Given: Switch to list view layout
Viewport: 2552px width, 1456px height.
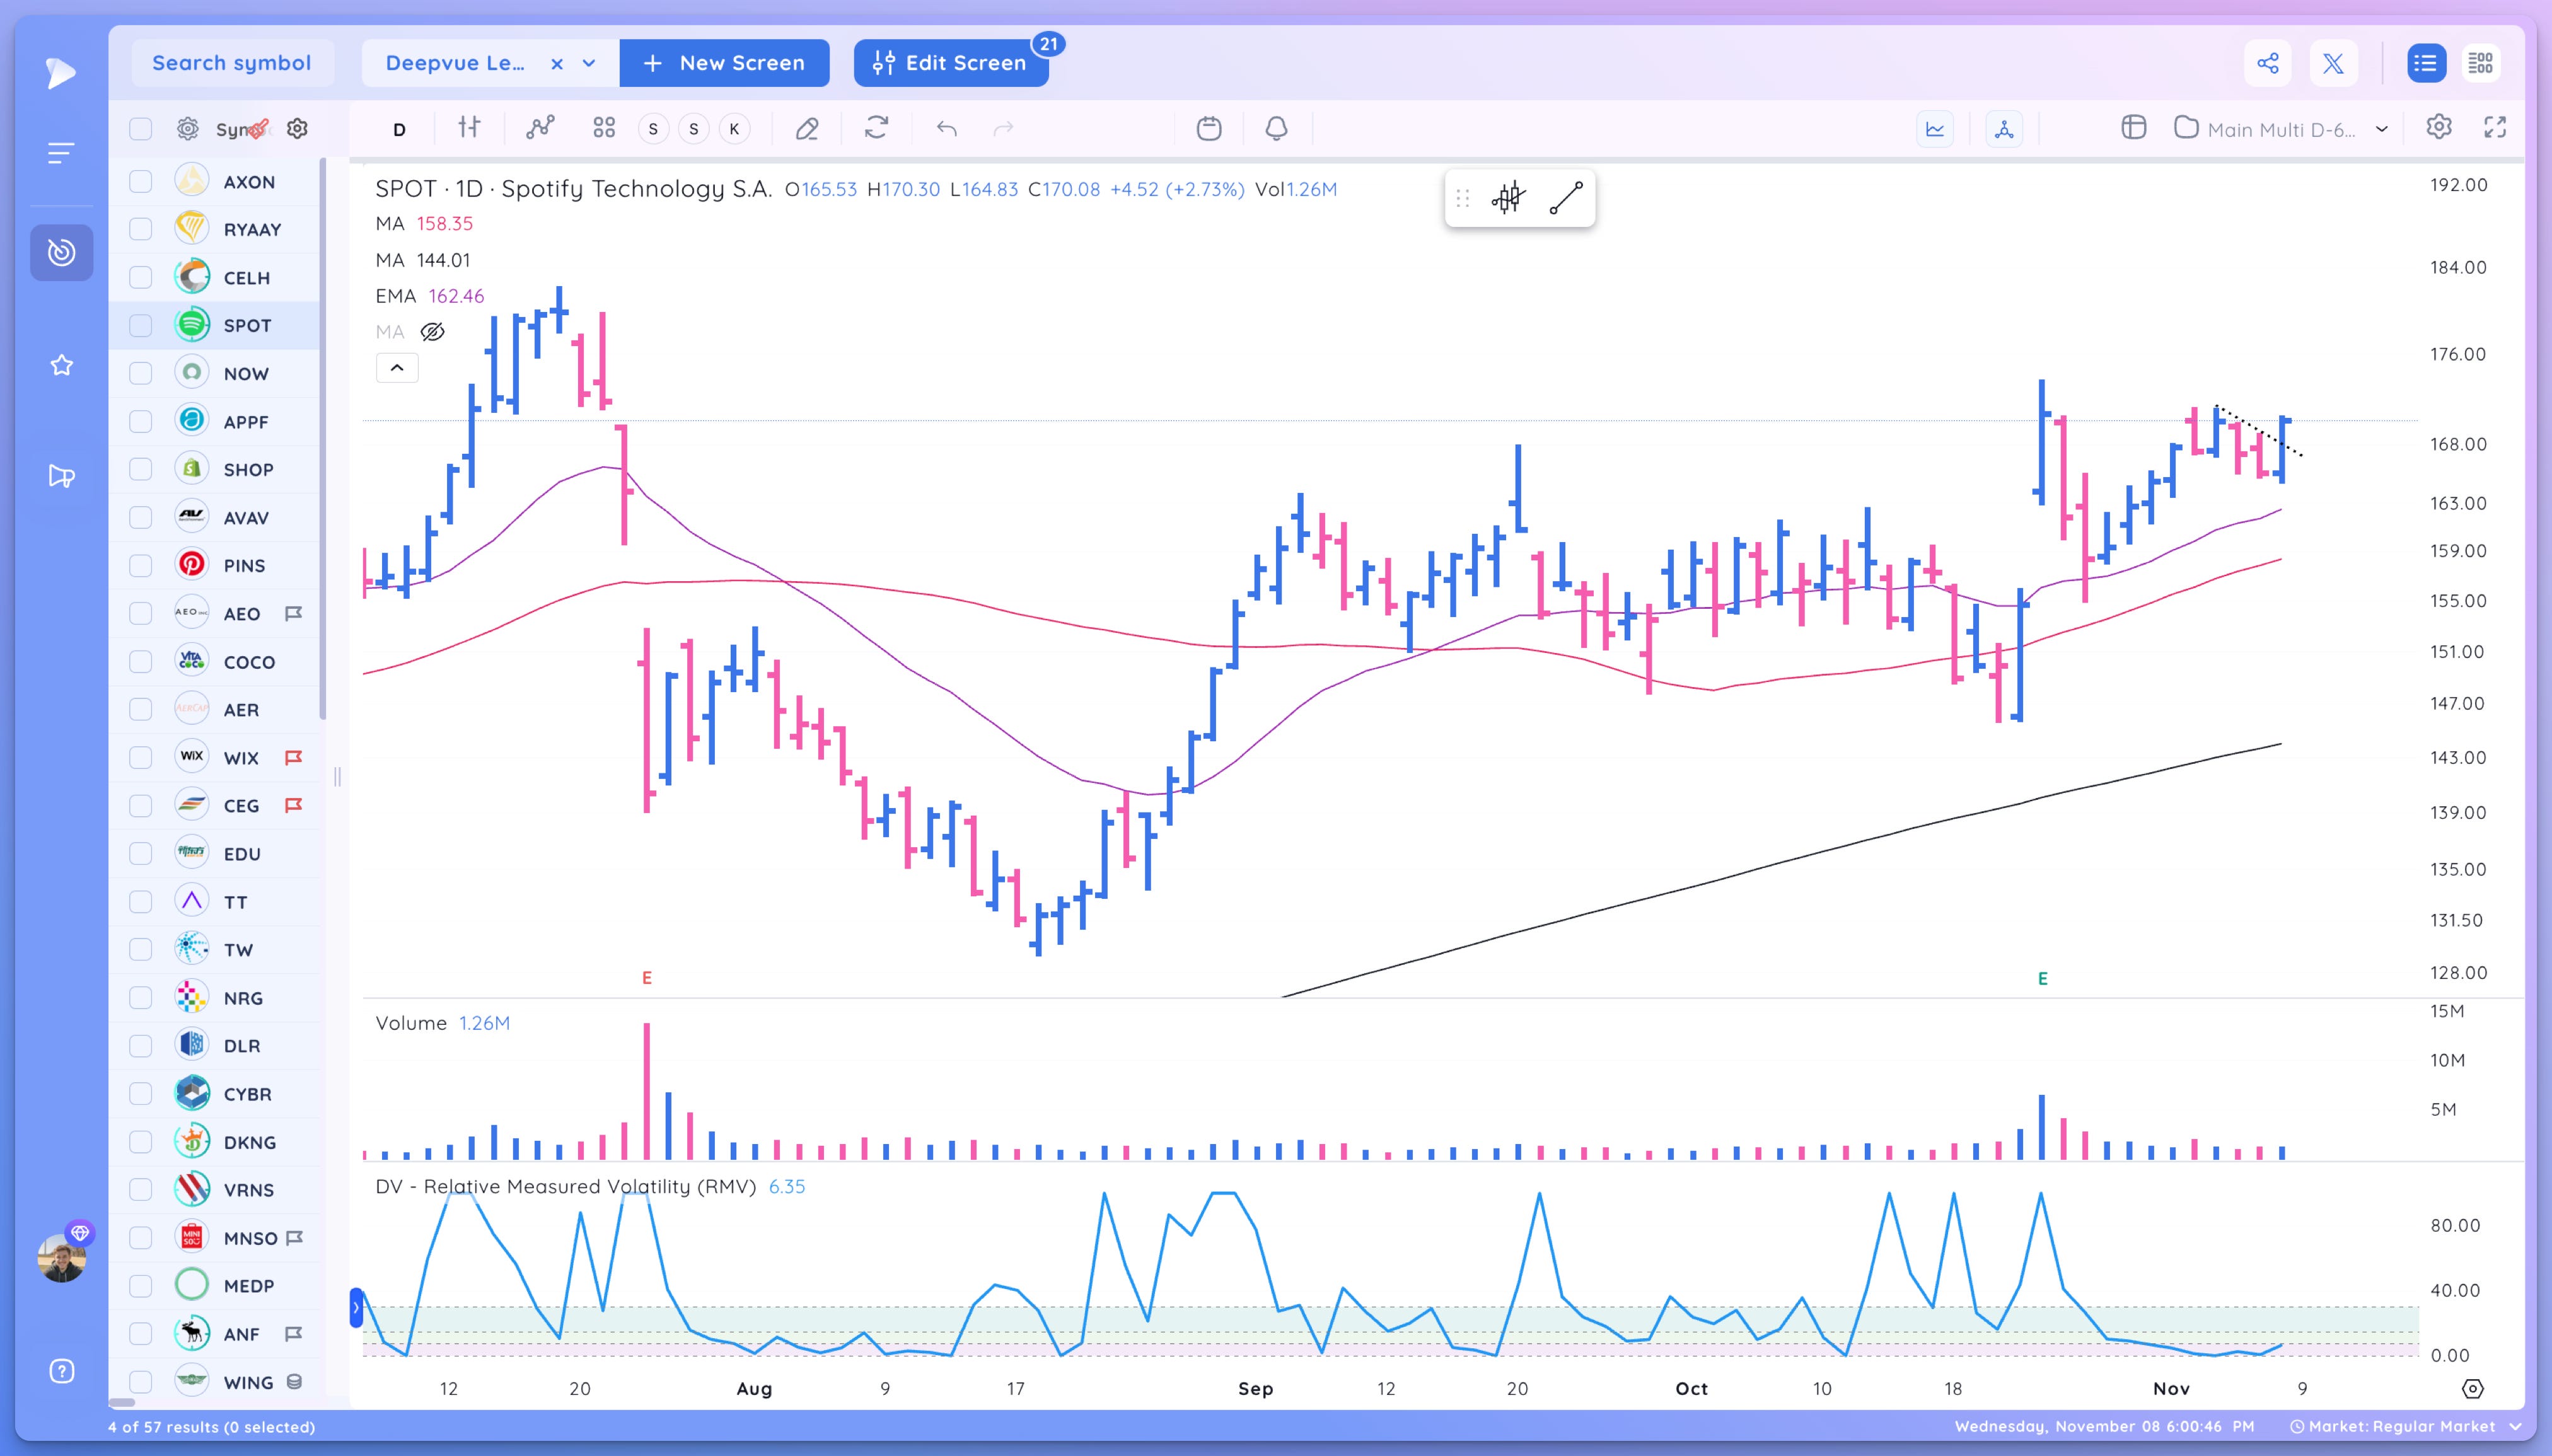Looking at the screenshot, I should pyautogui.click(x=2426, y=63).
